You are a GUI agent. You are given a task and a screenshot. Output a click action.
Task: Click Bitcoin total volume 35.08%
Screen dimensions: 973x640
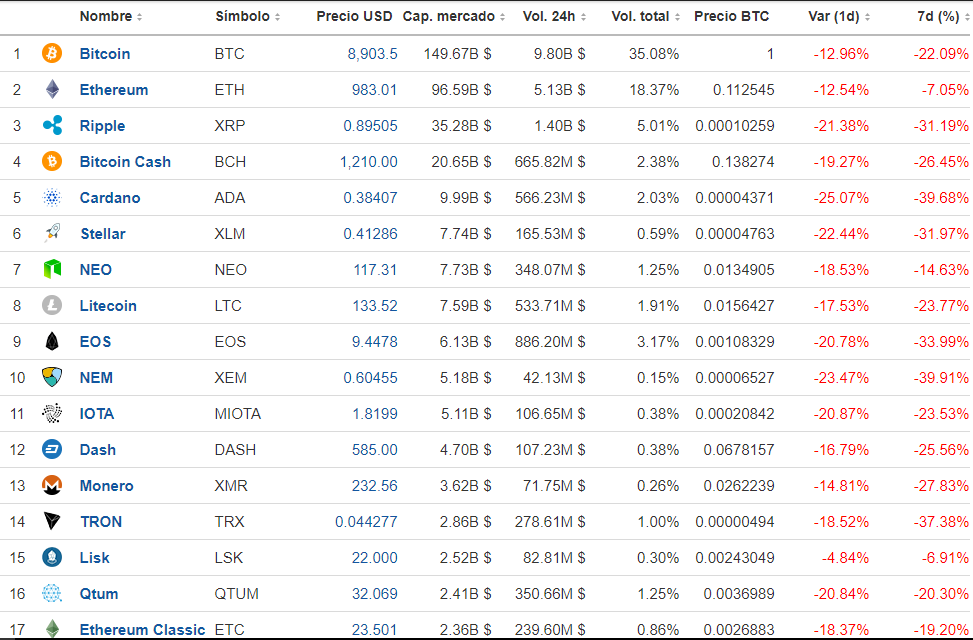654,54
